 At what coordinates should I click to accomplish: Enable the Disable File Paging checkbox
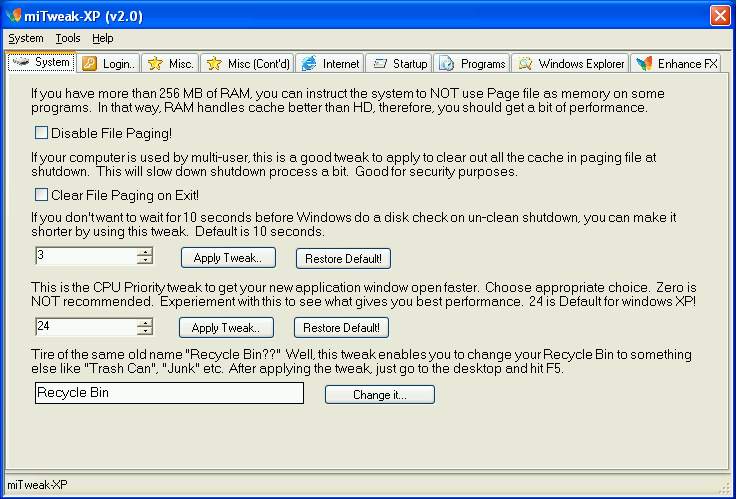pyautogui.click(x=41, y=133)
